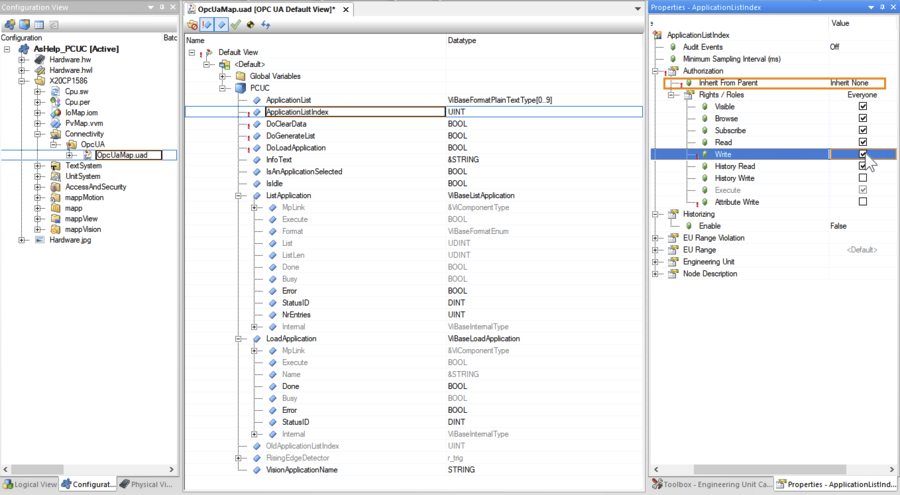900x495 pixels.
Task: Toggle the Visible checkbox
Action: (863, 106)
